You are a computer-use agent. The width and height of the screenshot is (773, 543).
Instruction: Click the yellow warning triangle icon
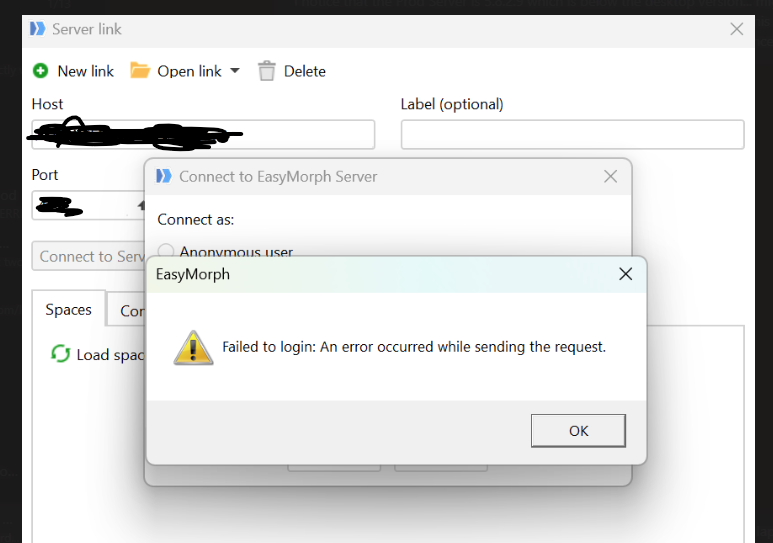tap(193, 348)
